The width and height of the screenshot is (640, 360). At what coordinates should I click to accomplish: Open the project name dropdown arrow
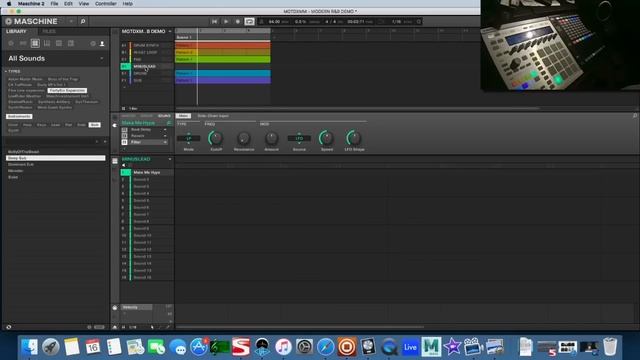click(x=170, y=31)
